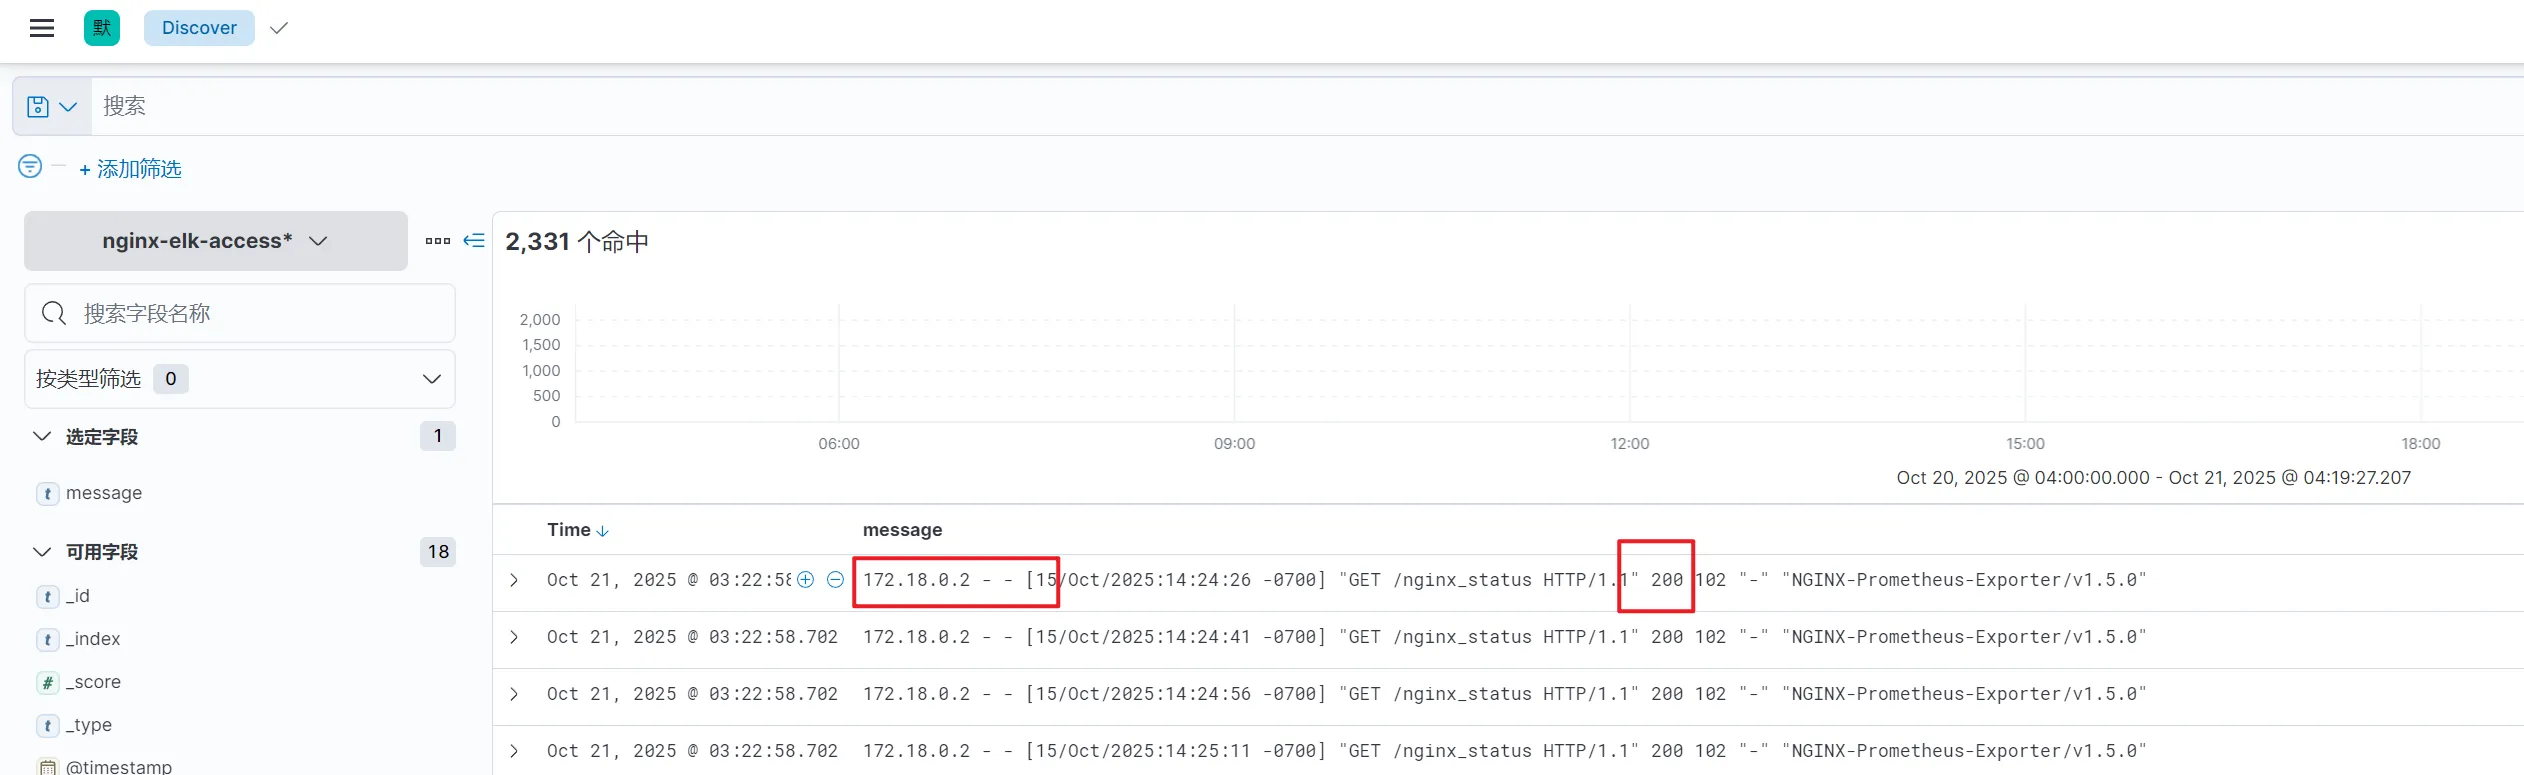The height and width of the screenshot is (775, 2524).
Task: Expand chevron next to Discover
Action: click(x=279, y=28)
